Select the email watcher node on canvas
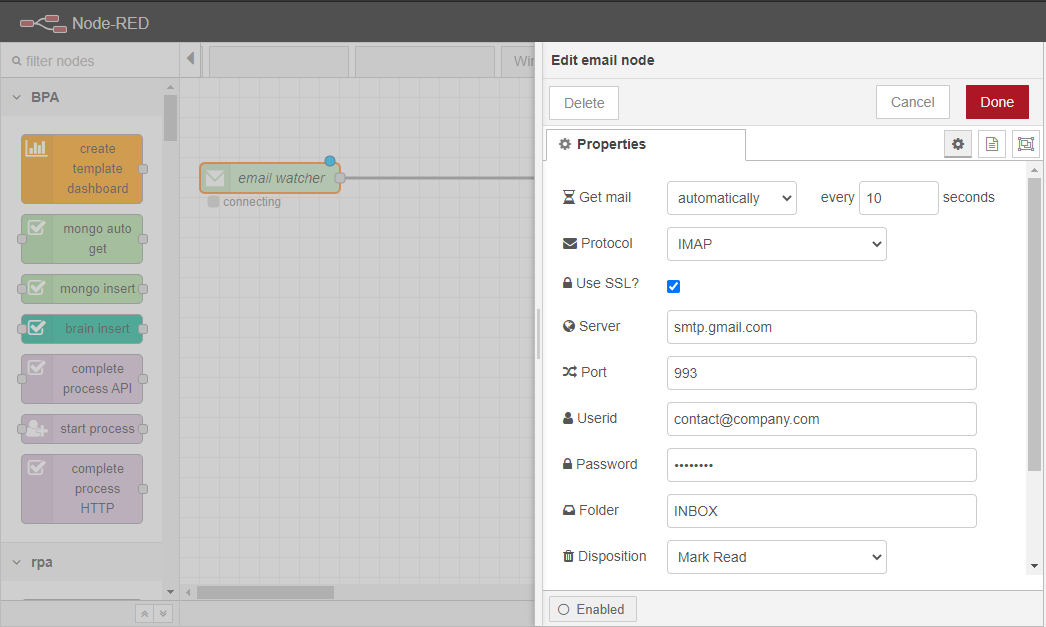Screen dimensions: 1046x627 270,178
